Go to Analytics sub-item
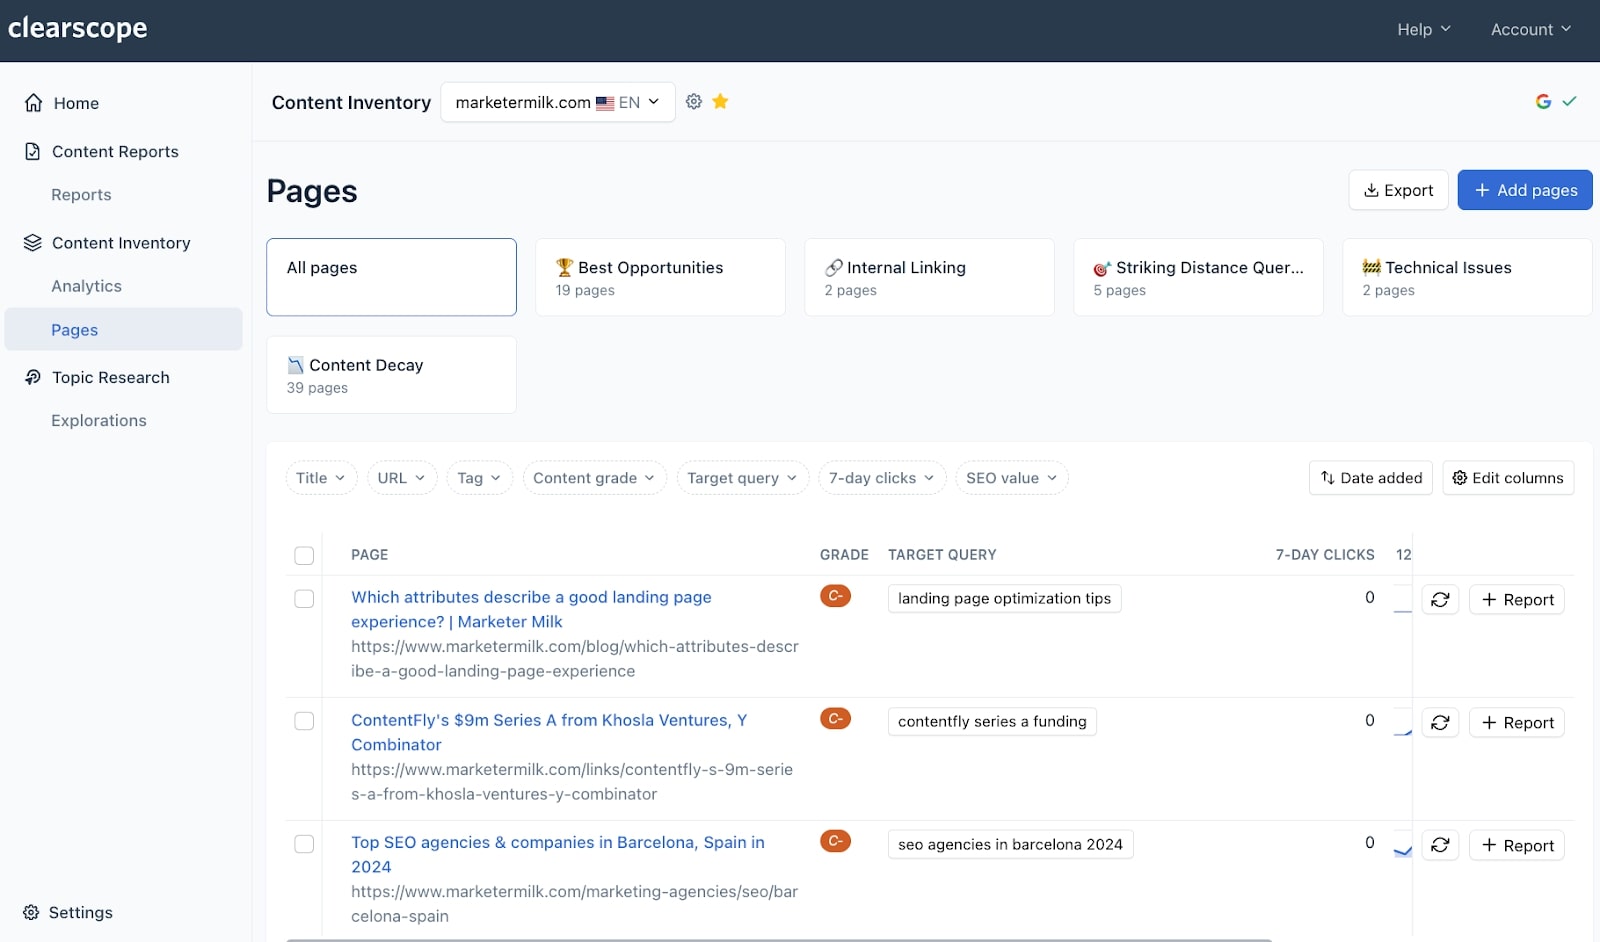The image size is (1600, 942). [86, 286]
